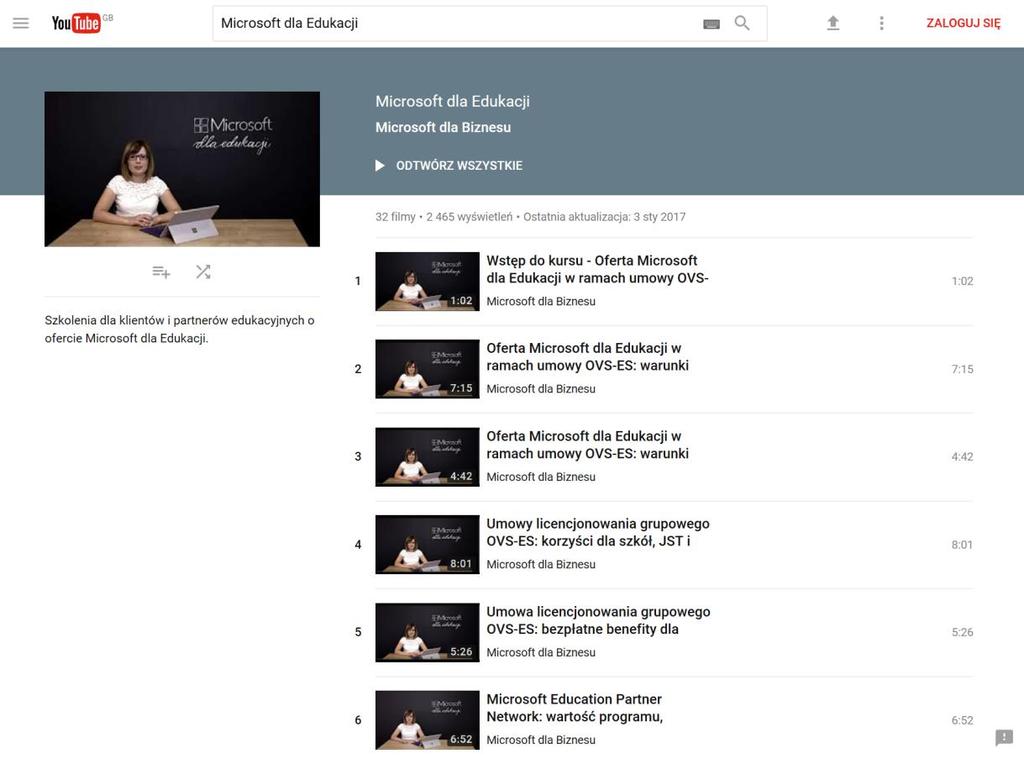Click the 5:26 duration at row end
This screenshot has height=759, width=1024.
click(962, 632)
